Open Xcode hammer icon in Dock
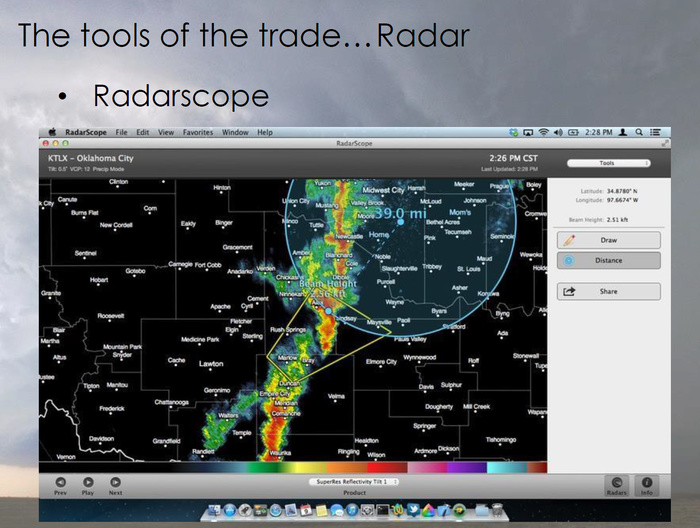Screen dimensions: 700x528 pos(444,510)
